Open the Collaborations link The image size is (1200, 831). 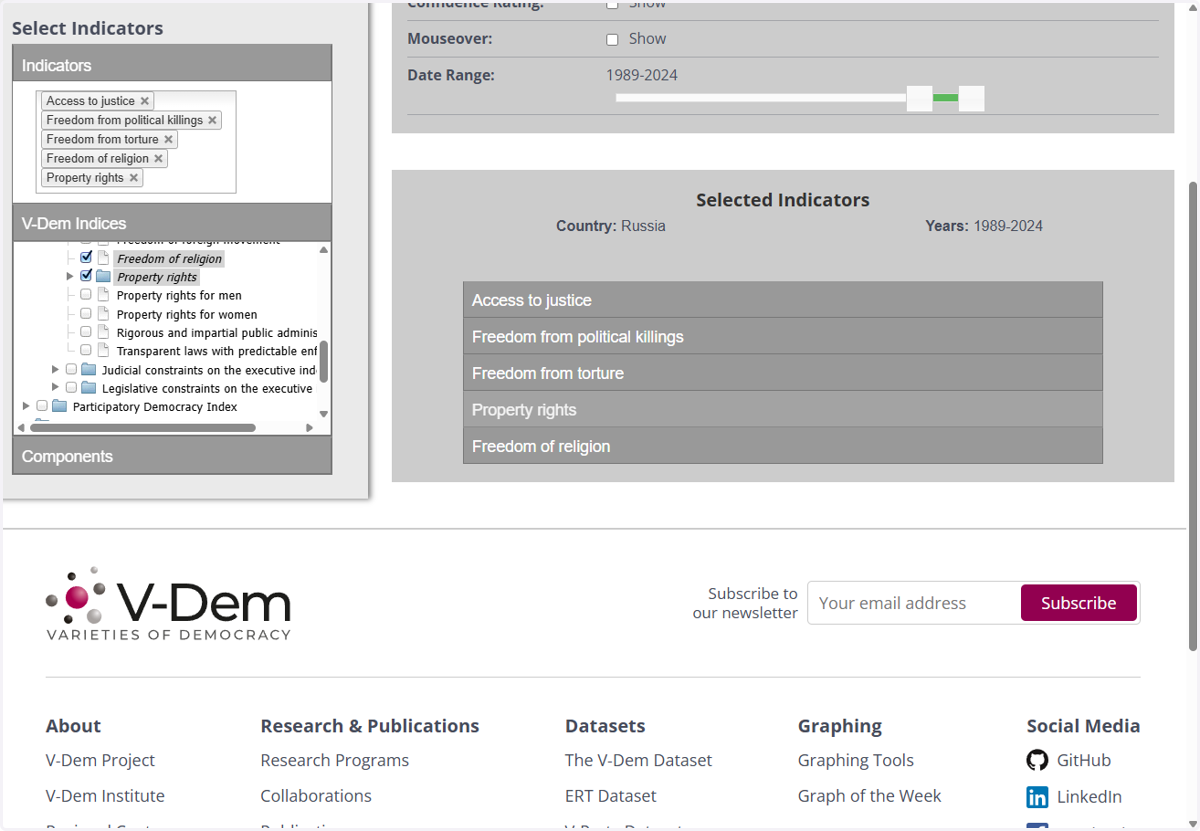(316, 796)
